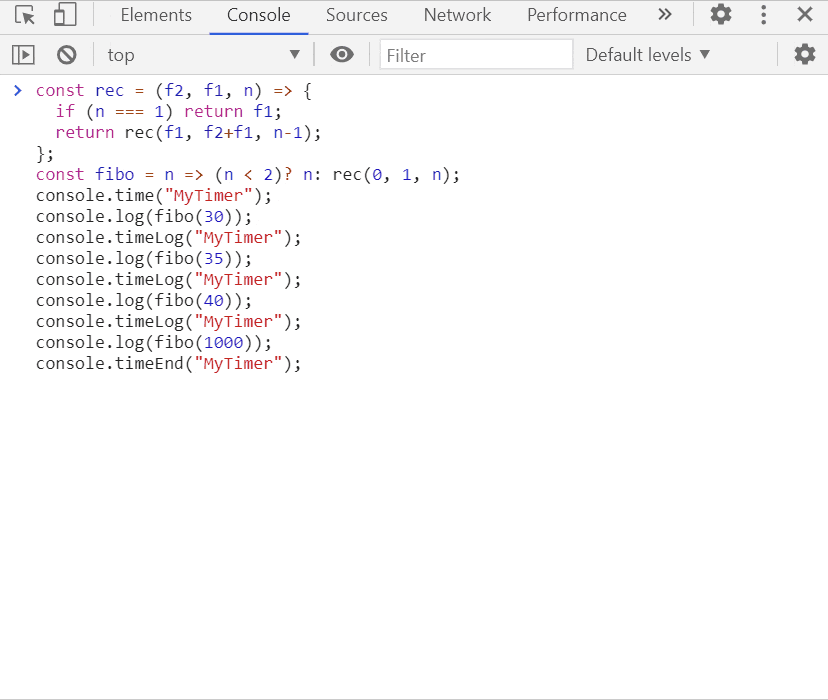Open DevTools settings gear in tab bar
The width and height of the screenshot is (828, 700).
(x=721, y=15)
